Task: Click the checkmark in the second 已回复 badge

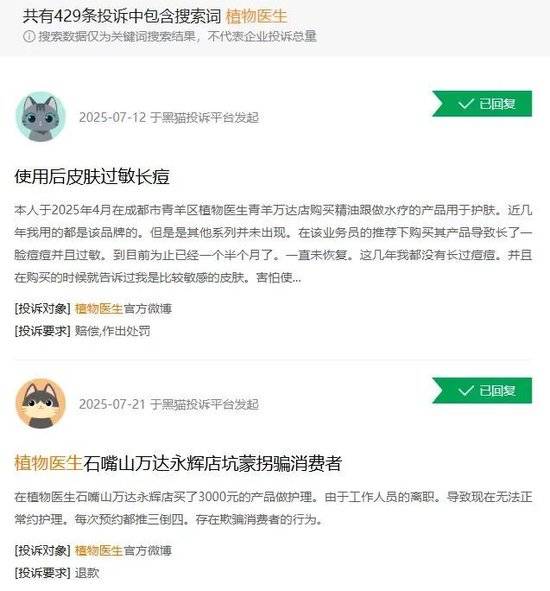Action: (x=466, y=390)
